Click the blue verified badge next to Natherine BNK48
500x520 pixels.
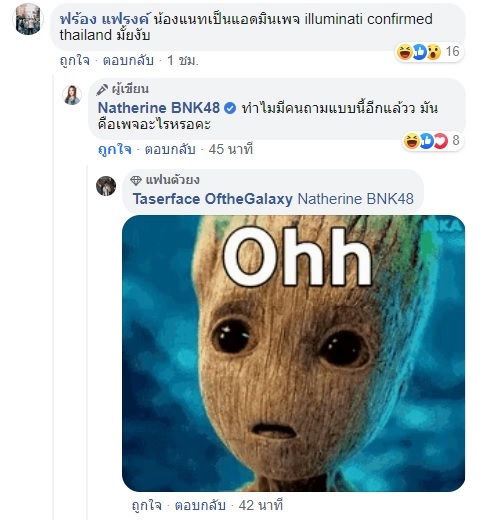pos(230,108)
